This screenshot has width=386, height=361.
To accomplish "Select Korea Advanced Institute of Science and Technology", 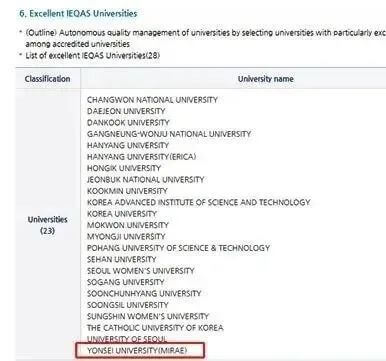I will coord(199,202).
